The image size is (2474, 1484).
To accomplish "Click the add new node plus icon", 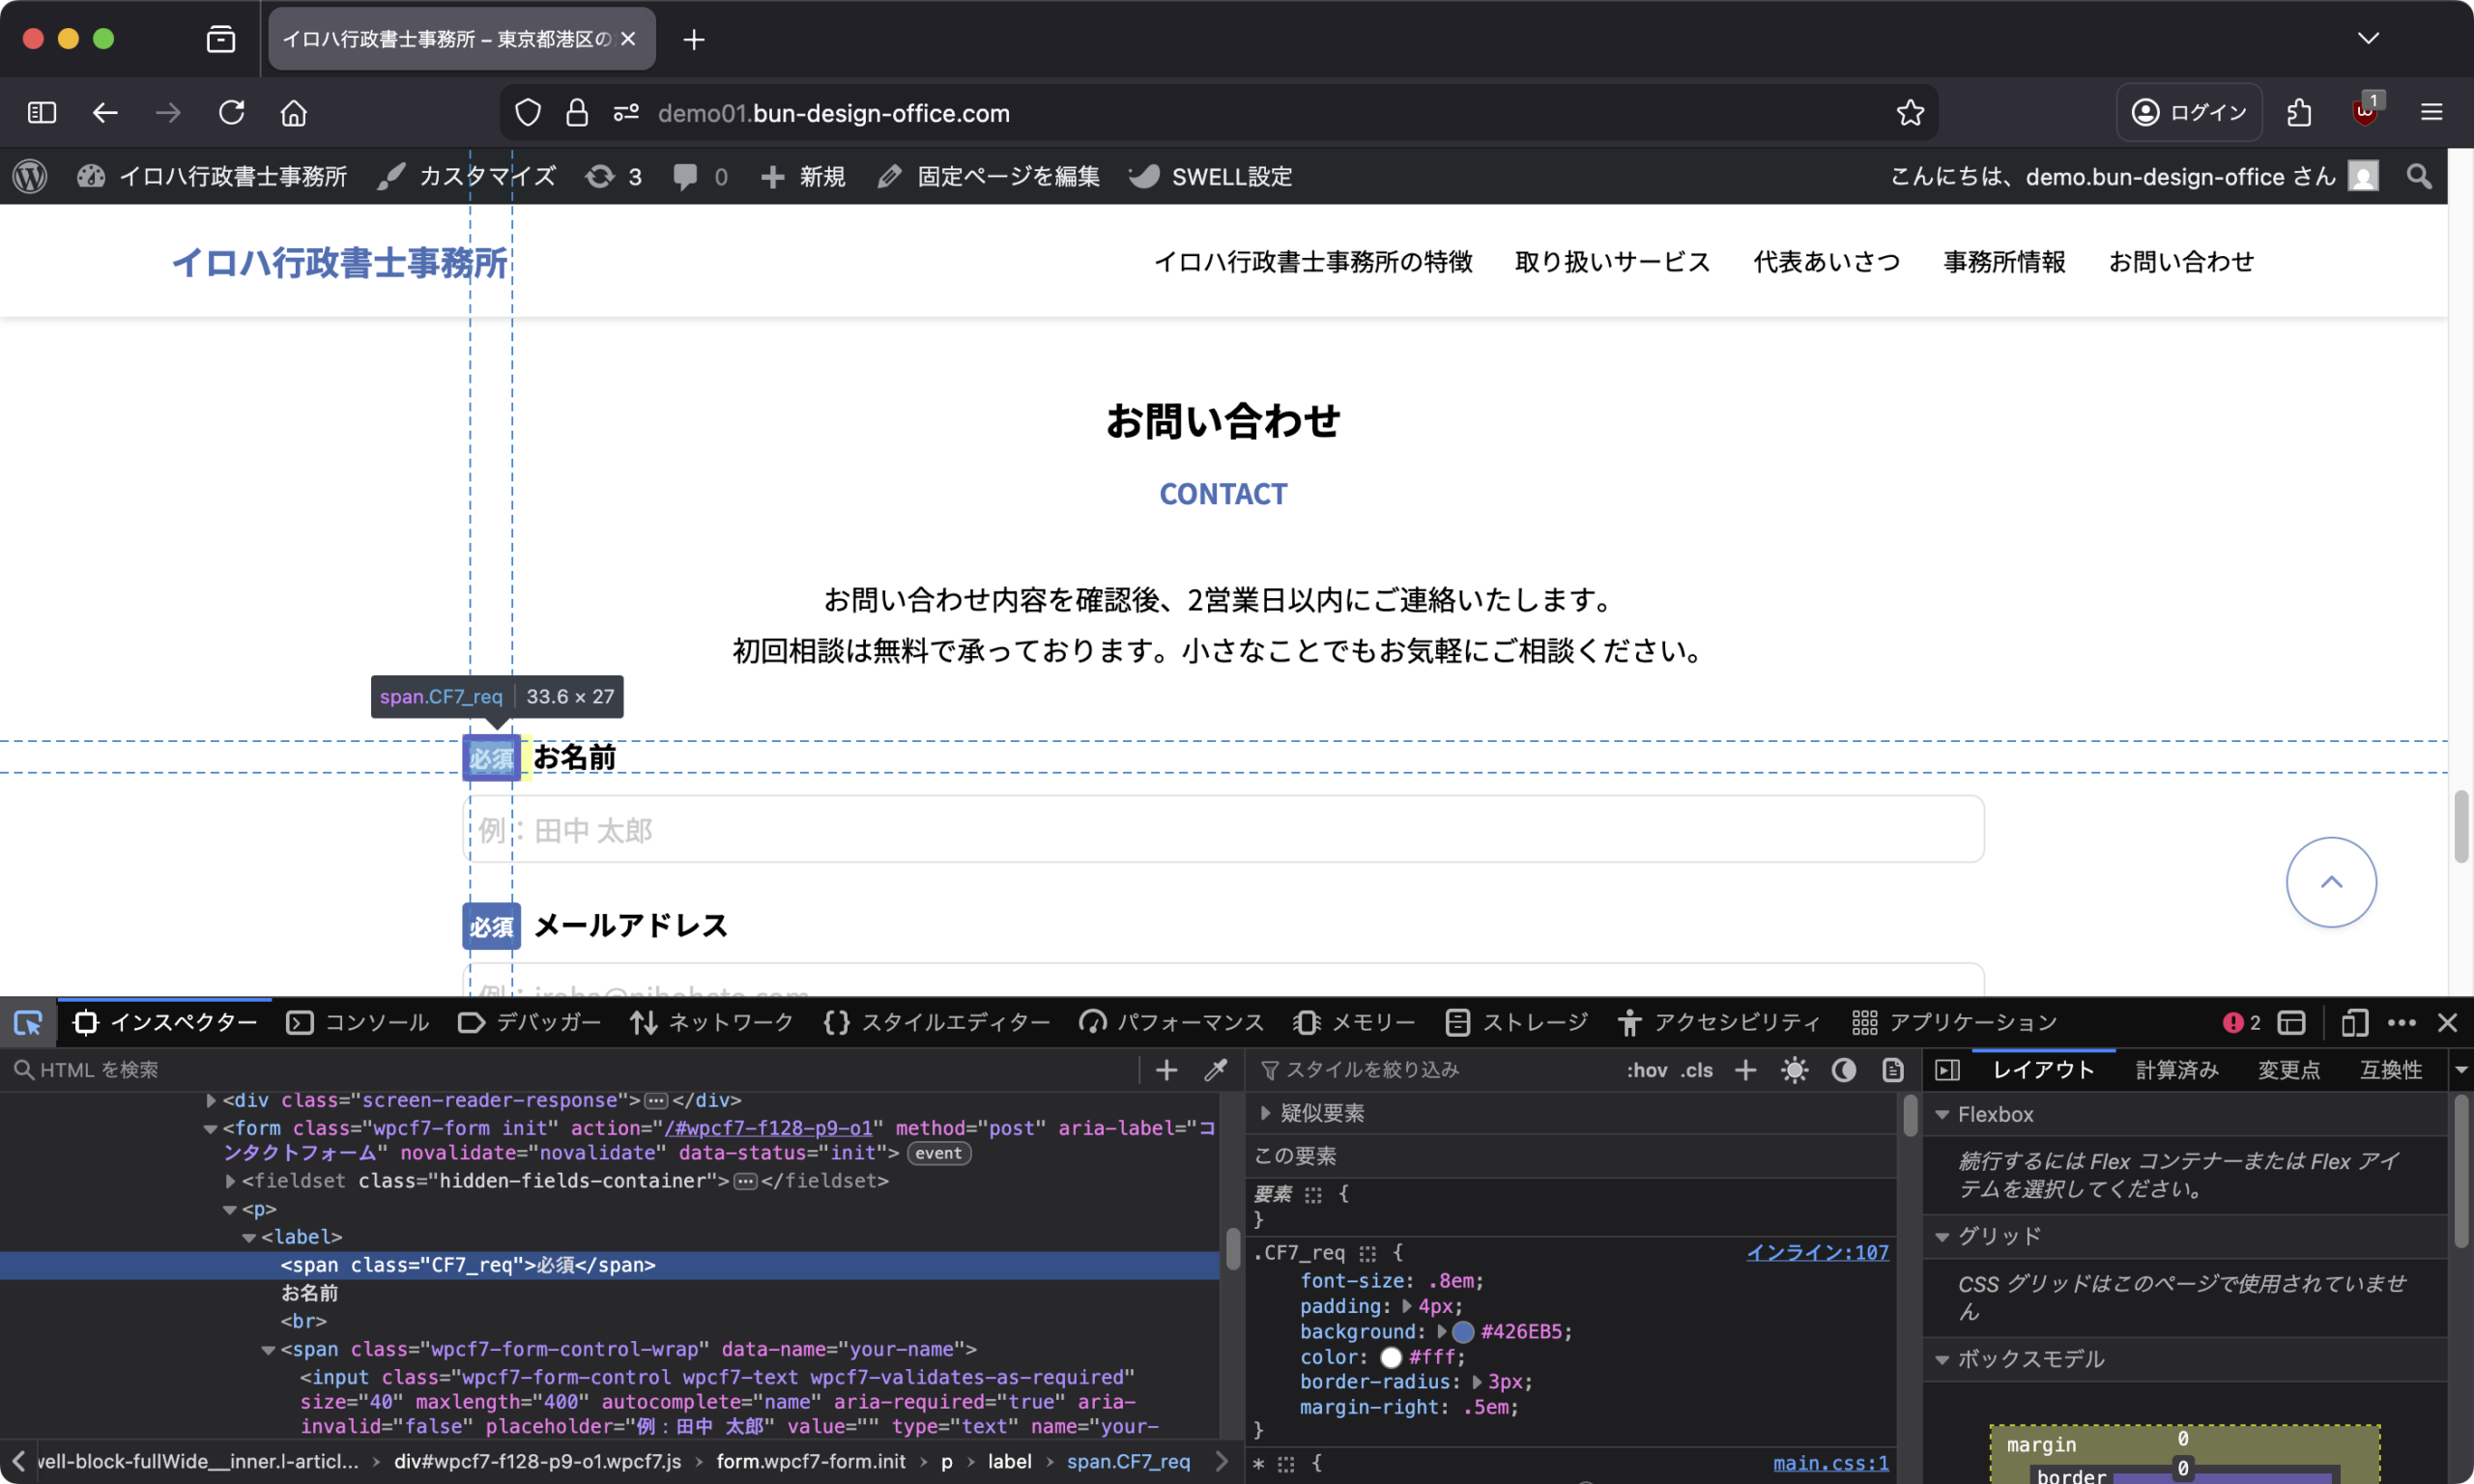I will coord(1166,1070).
